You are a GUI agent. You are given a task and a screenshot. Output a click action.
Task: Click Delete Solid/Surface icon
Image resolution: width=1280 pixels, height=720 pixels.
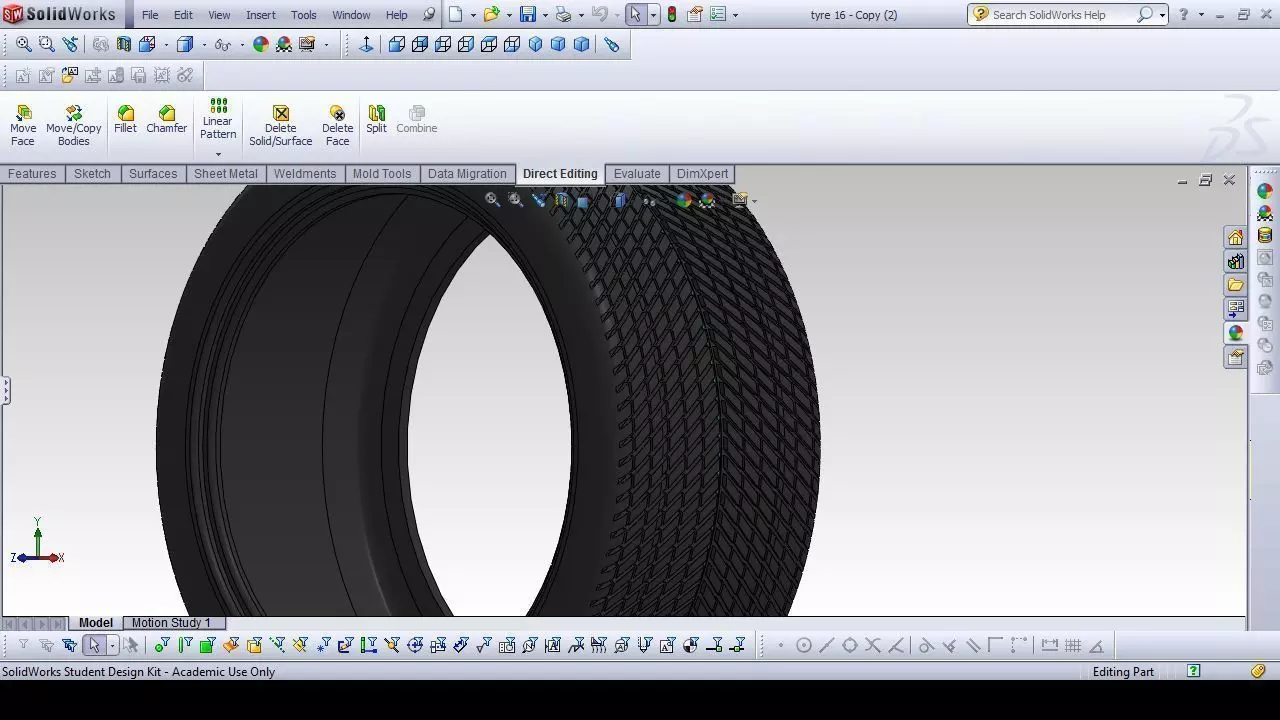[281, 125]
